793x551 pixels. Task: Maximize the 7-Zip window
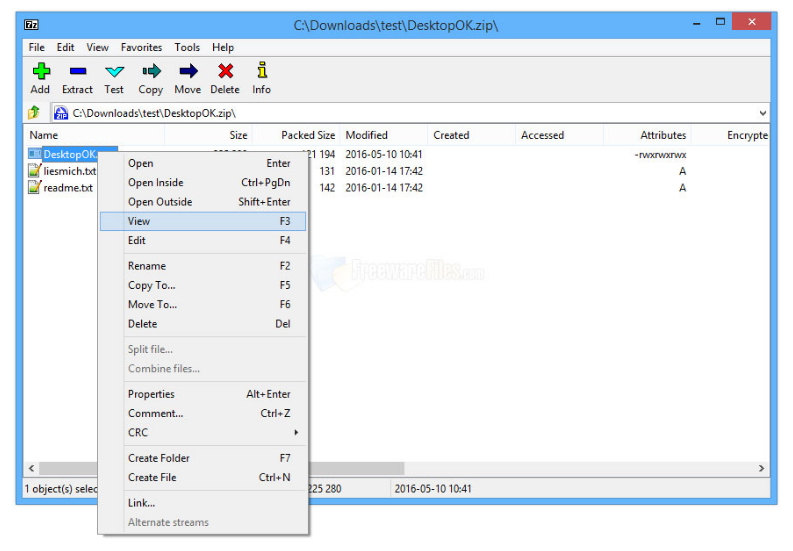720,22
